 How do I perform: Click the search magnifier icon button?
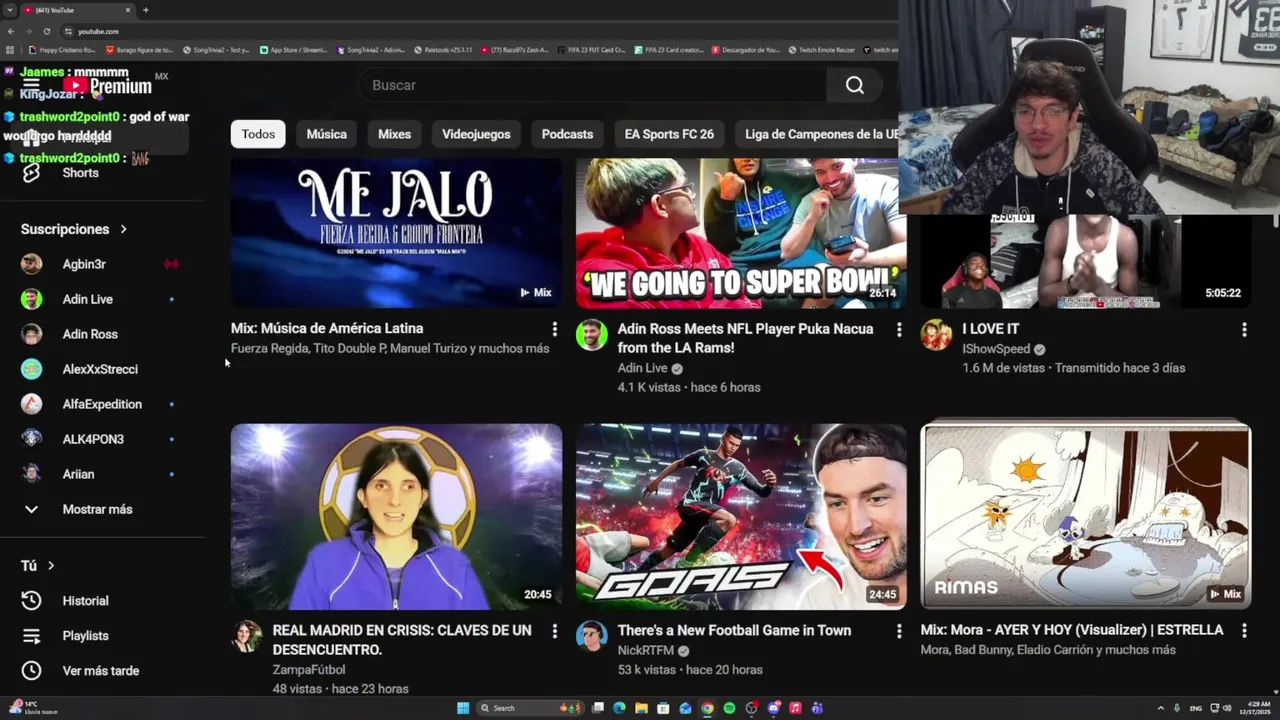click(x=854, y=85)
